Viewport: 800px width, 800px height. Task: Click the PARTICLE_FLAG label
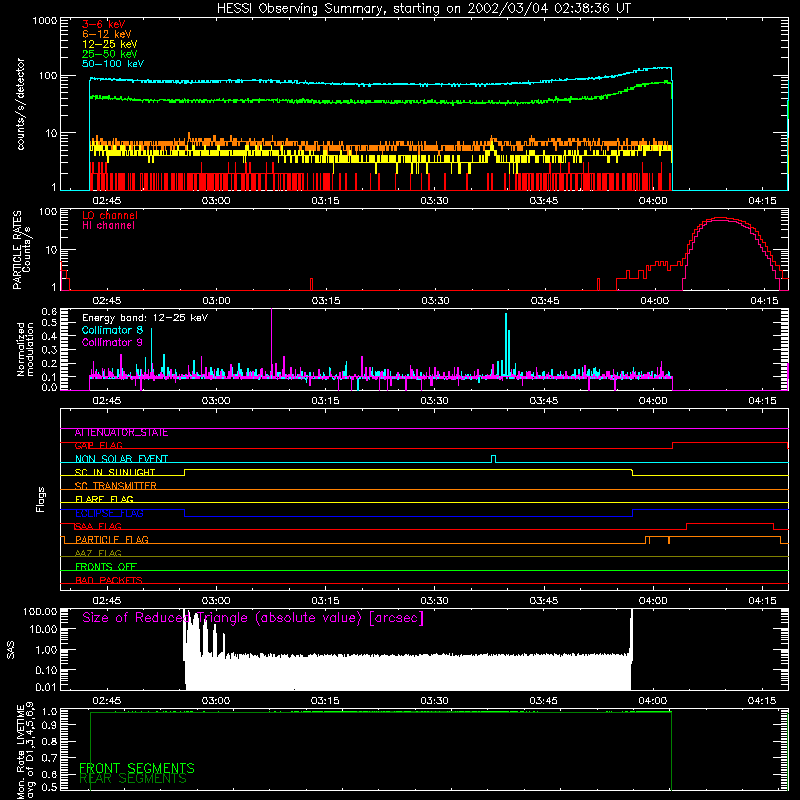tap(112, 540)
